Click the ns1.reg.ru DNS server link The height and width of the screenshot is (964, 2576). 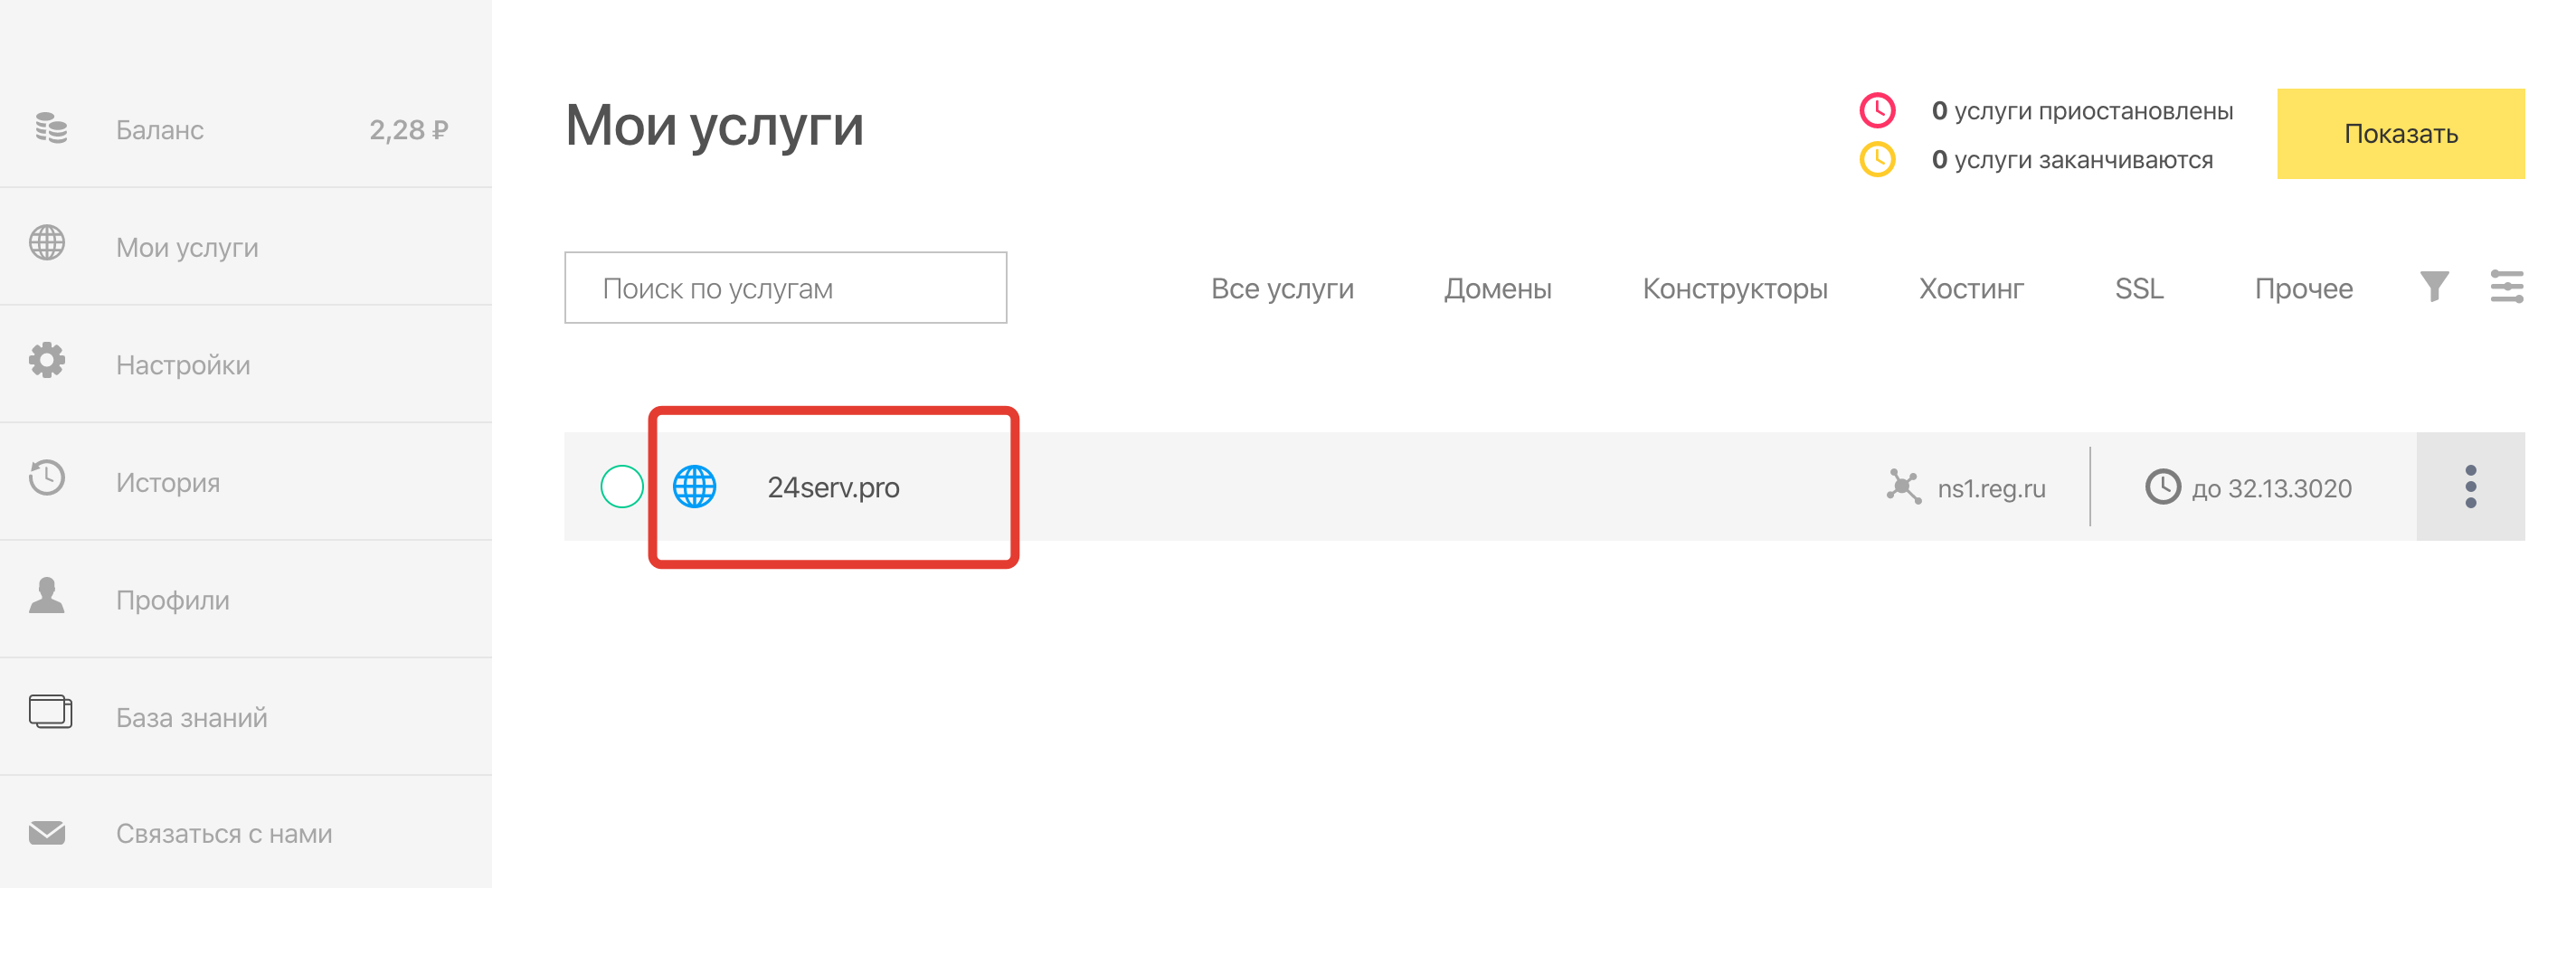coord(1990,489)
